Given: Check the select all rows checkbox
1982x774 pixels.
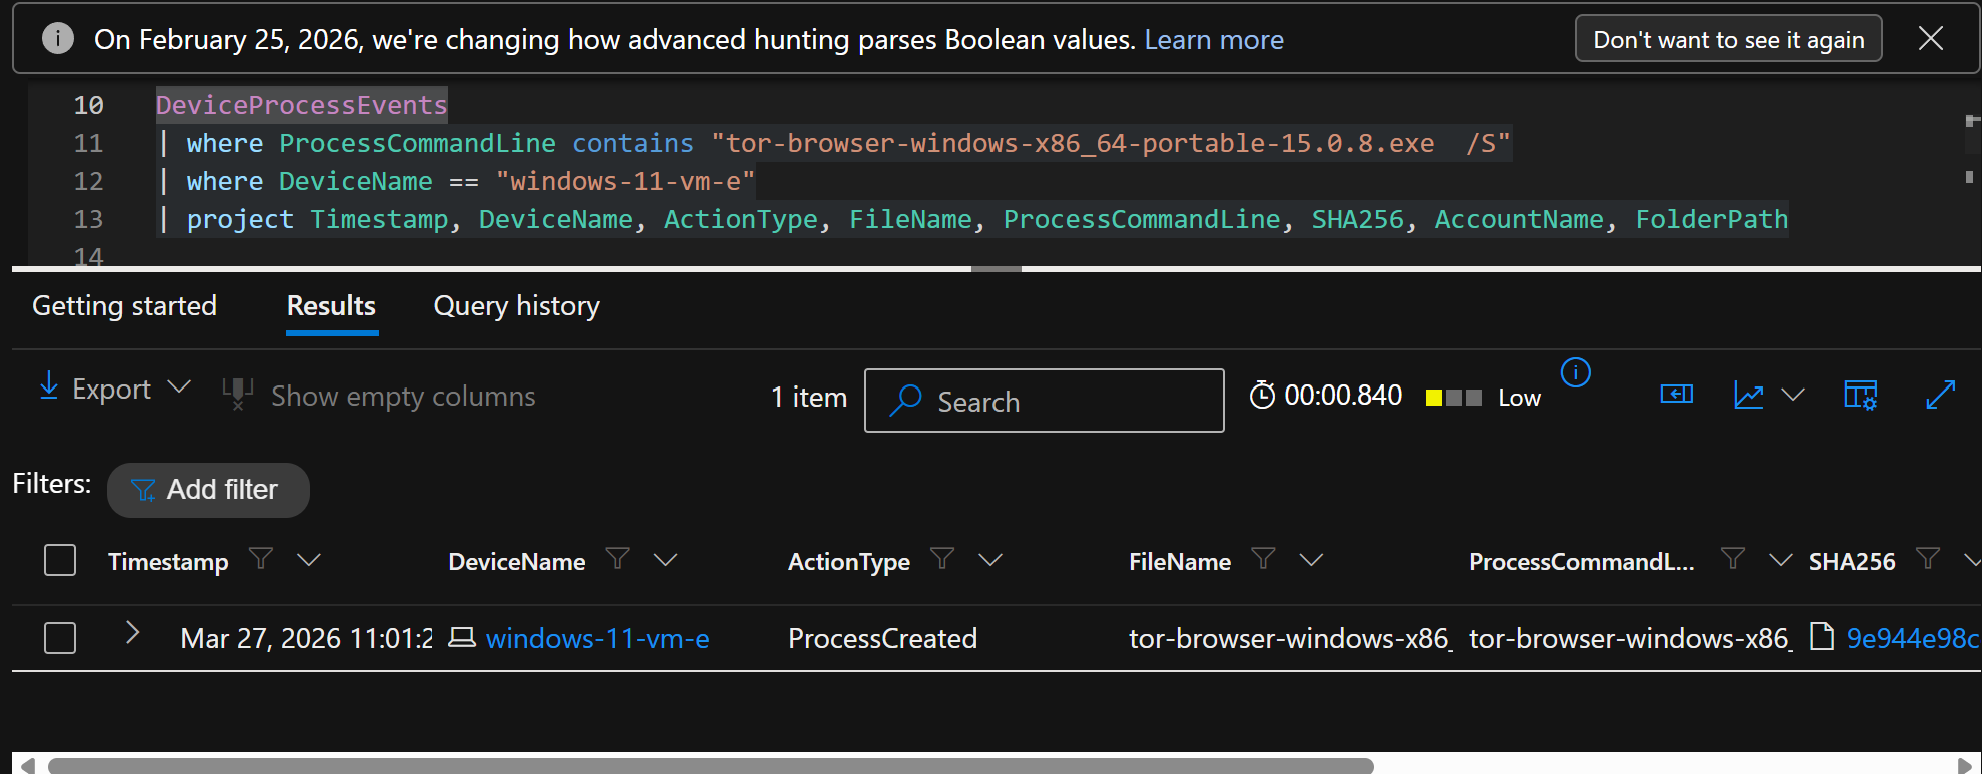Looking at the screenshot, I should [60, 560].
